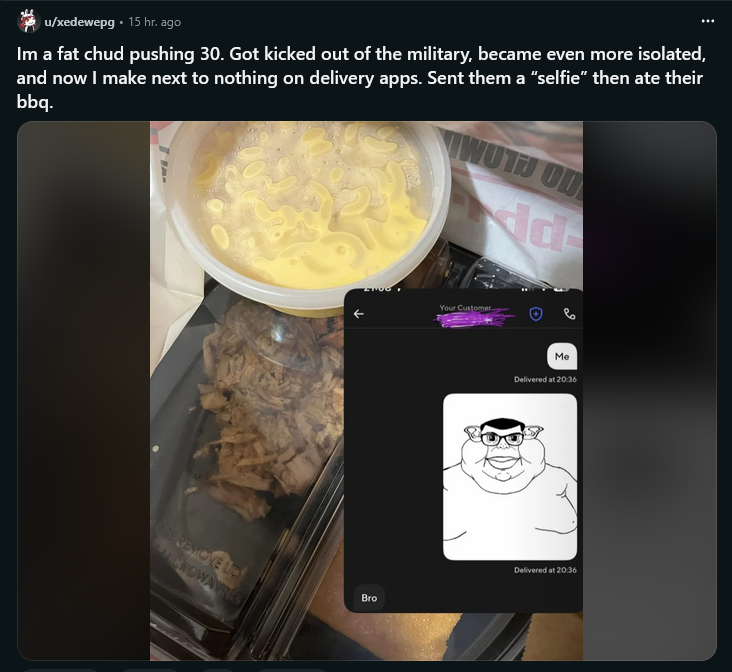The image size is (732, 672).
Task: Select the 'Bro' reply bubble
Action: 369,598
